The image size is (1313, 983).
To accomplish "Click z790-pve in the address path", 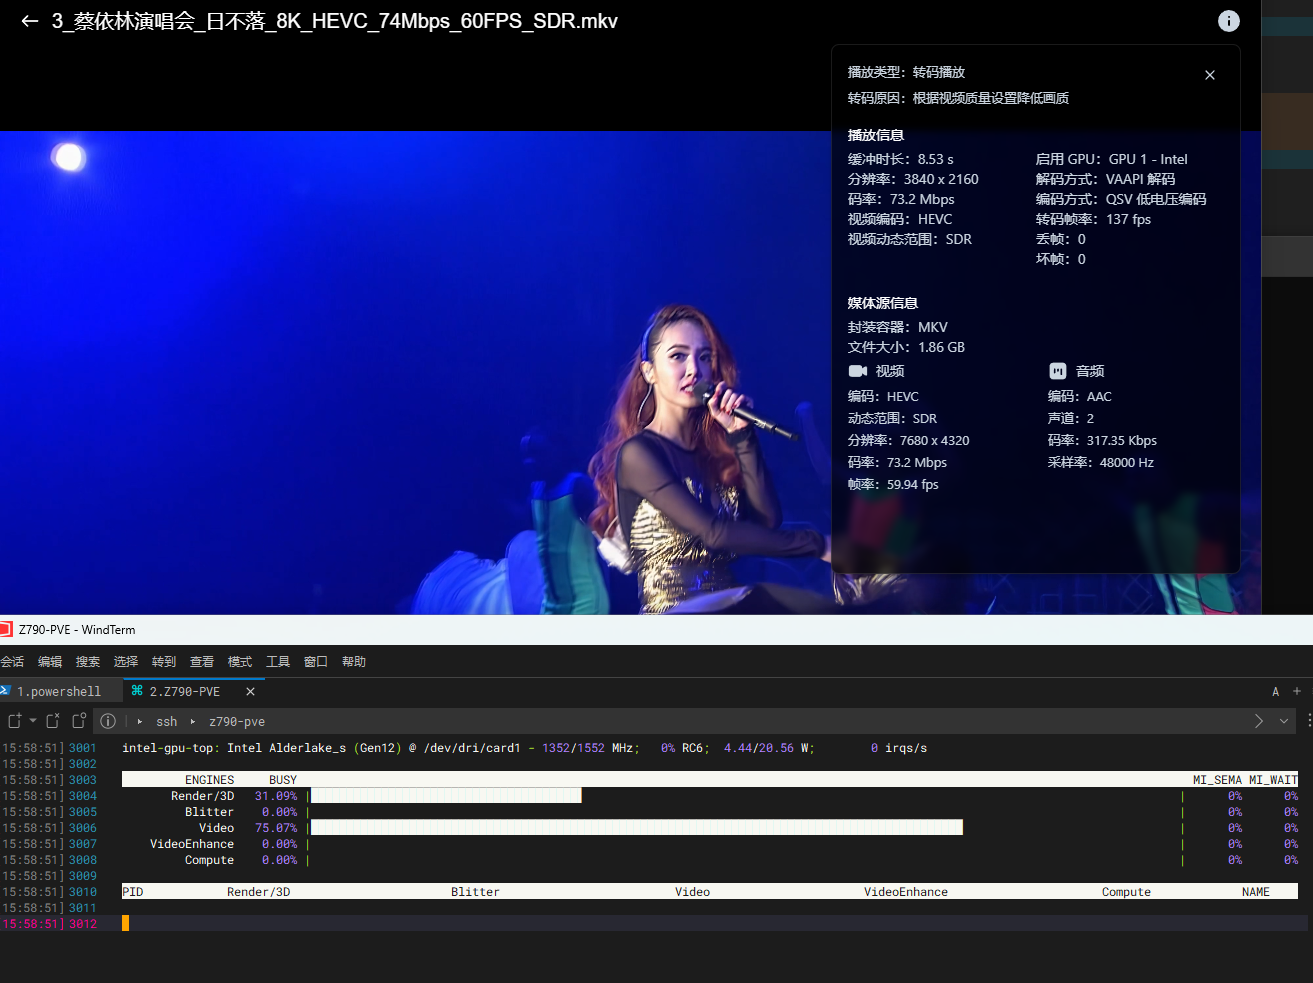I will point(237,721).
